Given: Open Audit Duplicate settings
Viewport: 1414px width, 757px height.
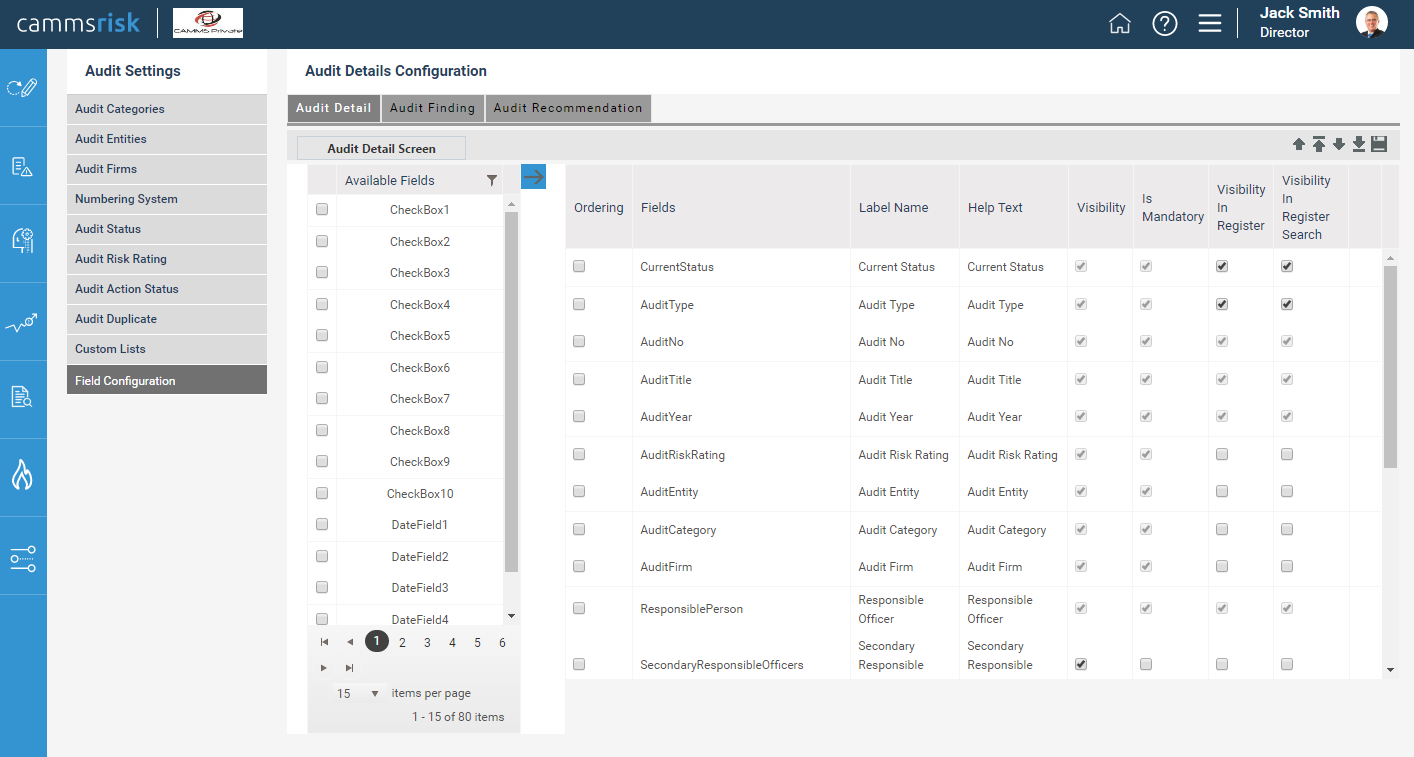Looking at the screenshot, I should coord(167,319).
